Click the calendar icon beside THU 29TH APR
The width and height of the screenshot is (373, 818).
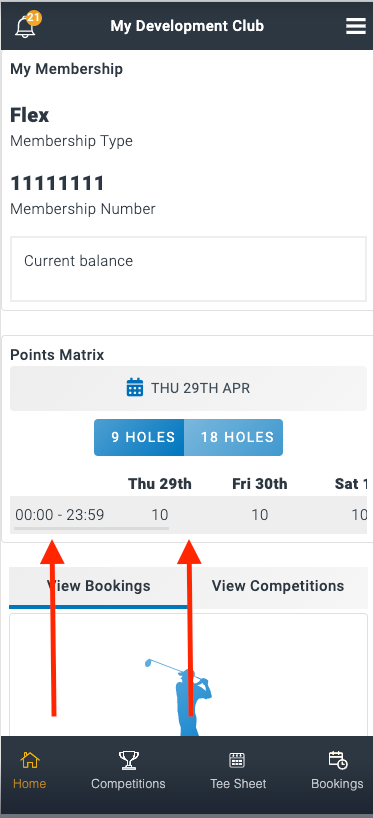(135, 388)
